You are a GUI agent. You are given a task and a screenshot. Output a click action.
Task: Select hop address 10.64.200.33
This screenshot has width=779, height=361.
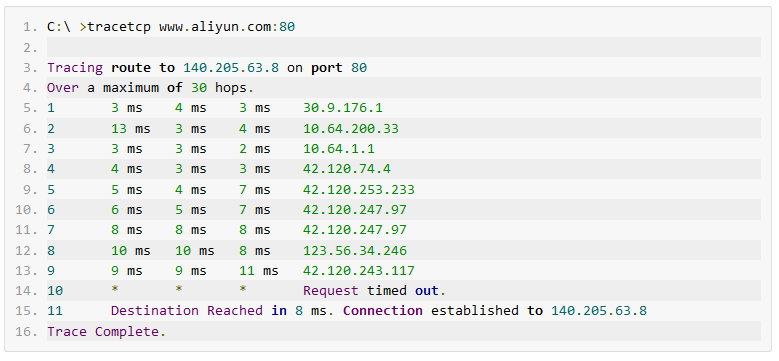(351, 129)
